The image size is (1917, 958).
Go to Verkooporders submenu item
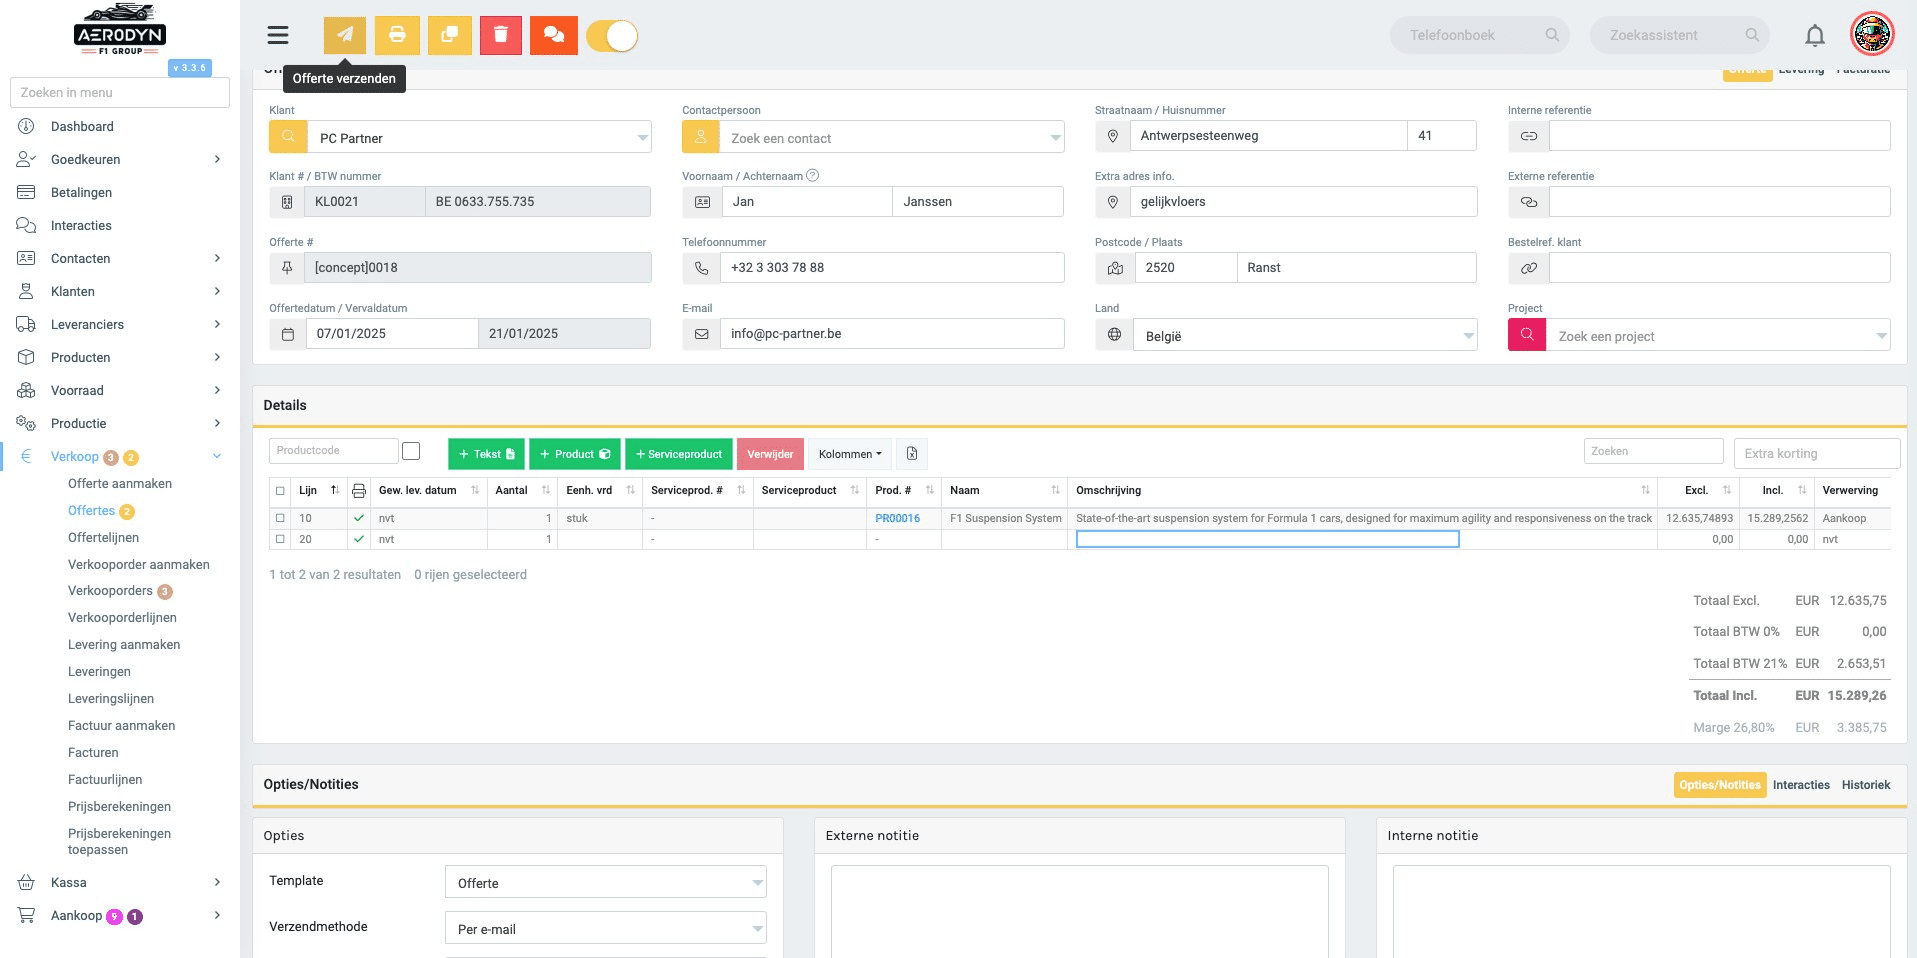[x=110, y=591]
